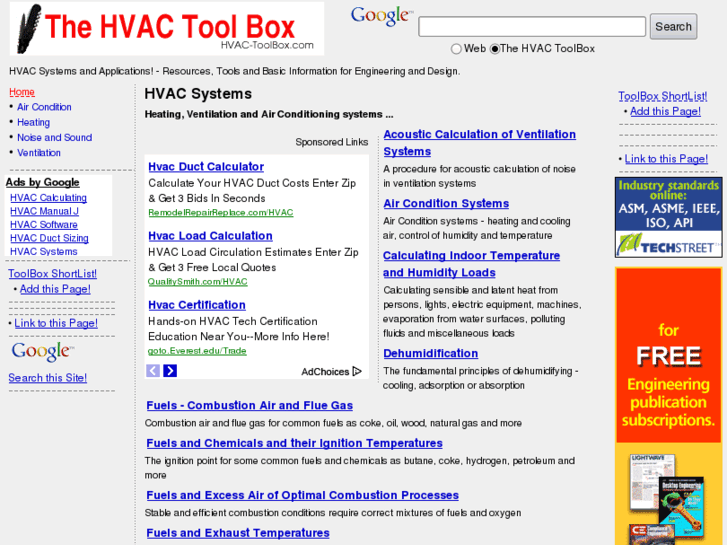Image resolution: width=727 pixels, height=545 pixels.
Task: Open Fuels and Chemicals Ignition Temperatures link
Action: pyautogui.click(x=294, y=443)
